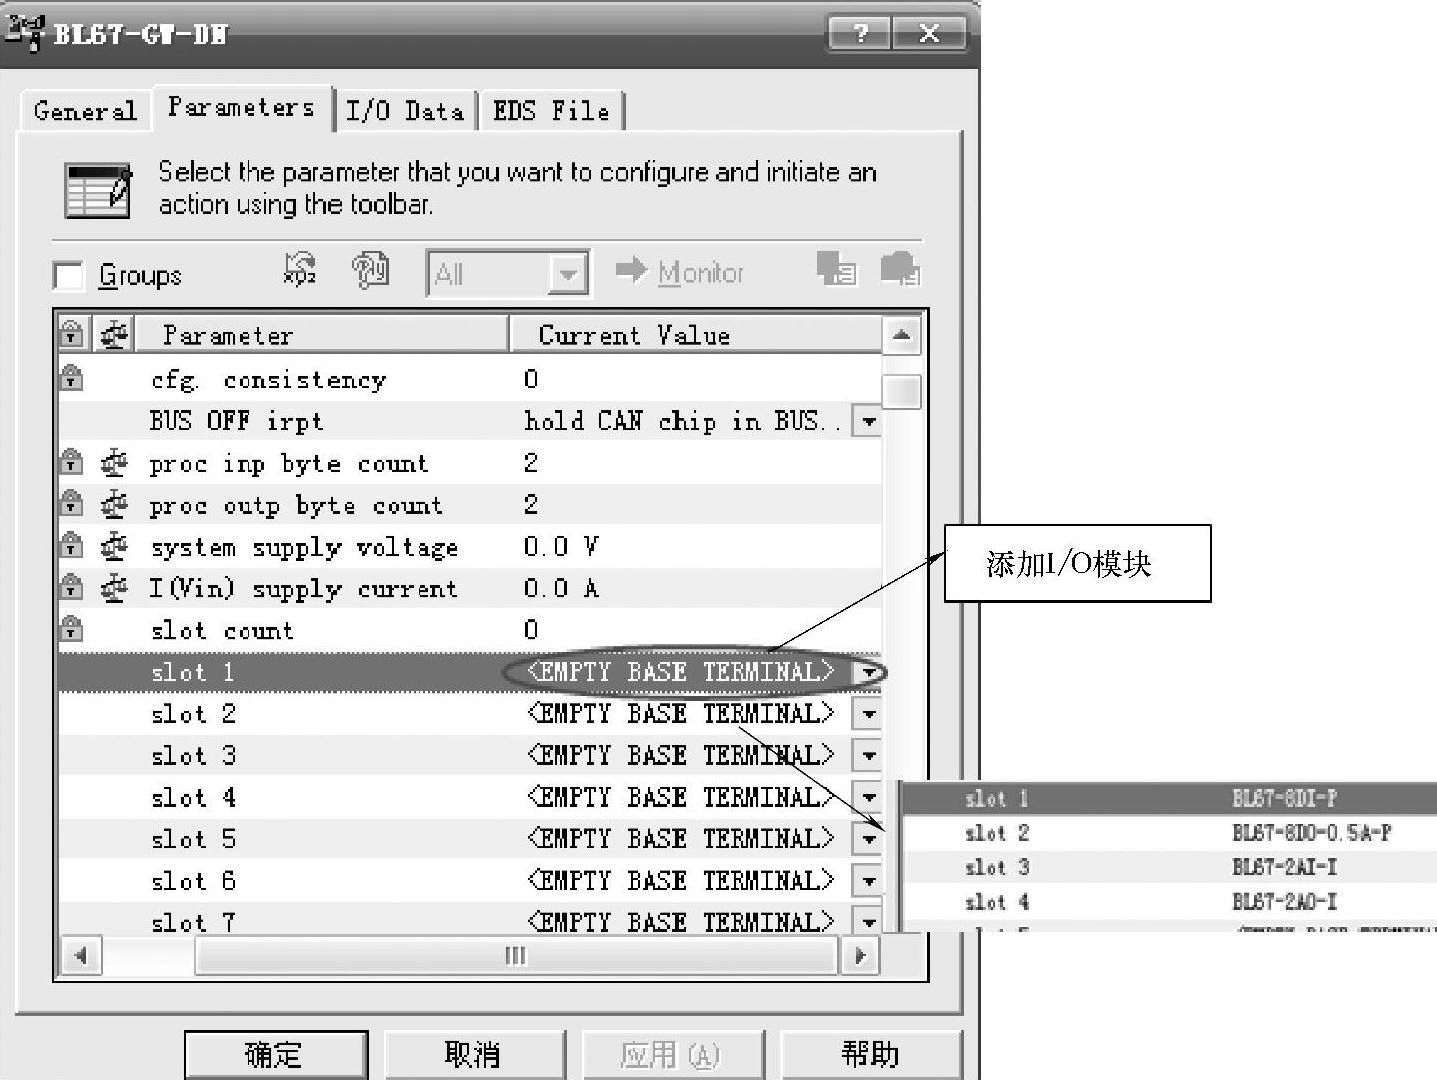Click the horizontal scrollbar right arrow

coord(859,955)
